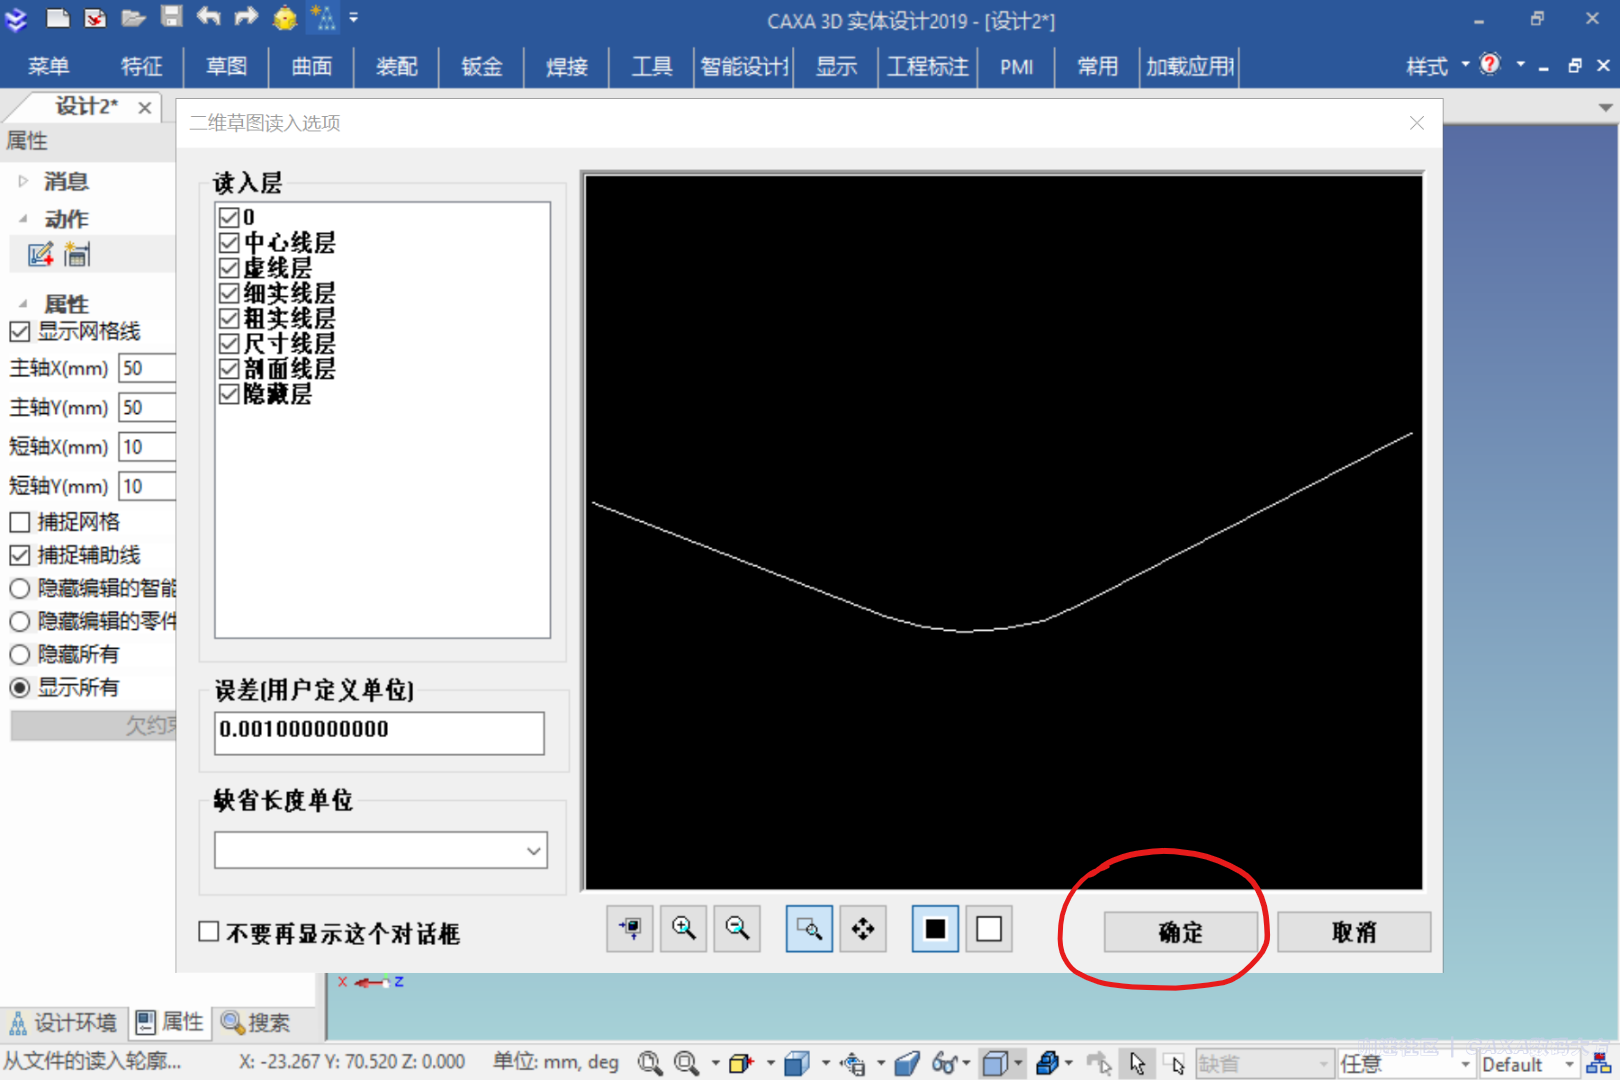Uncheck the 中心线层 layer checkbox
Screen dimensions: 1620x1080
[229, 242]
